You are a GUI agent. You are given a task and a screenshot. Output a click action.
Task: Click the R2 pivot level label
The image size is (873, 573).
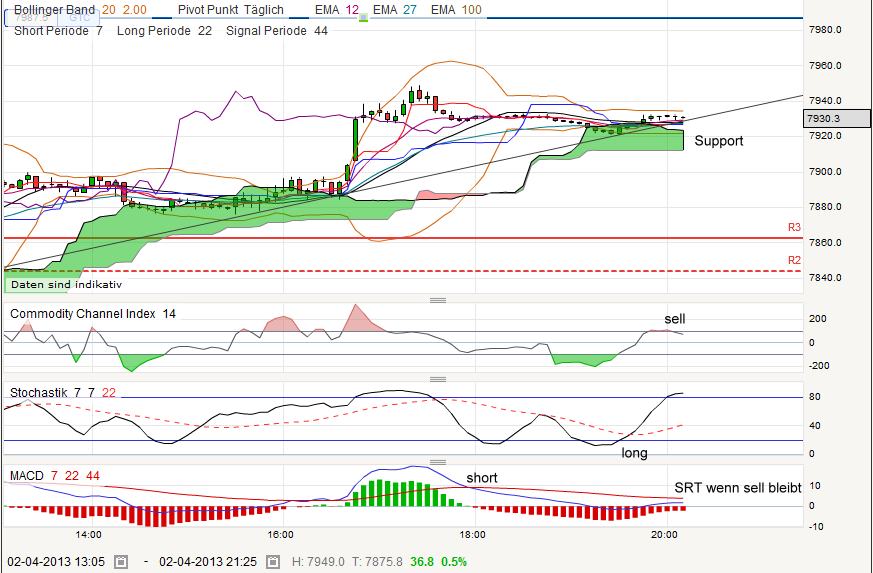pyautogui.click(x=794, y=260)
